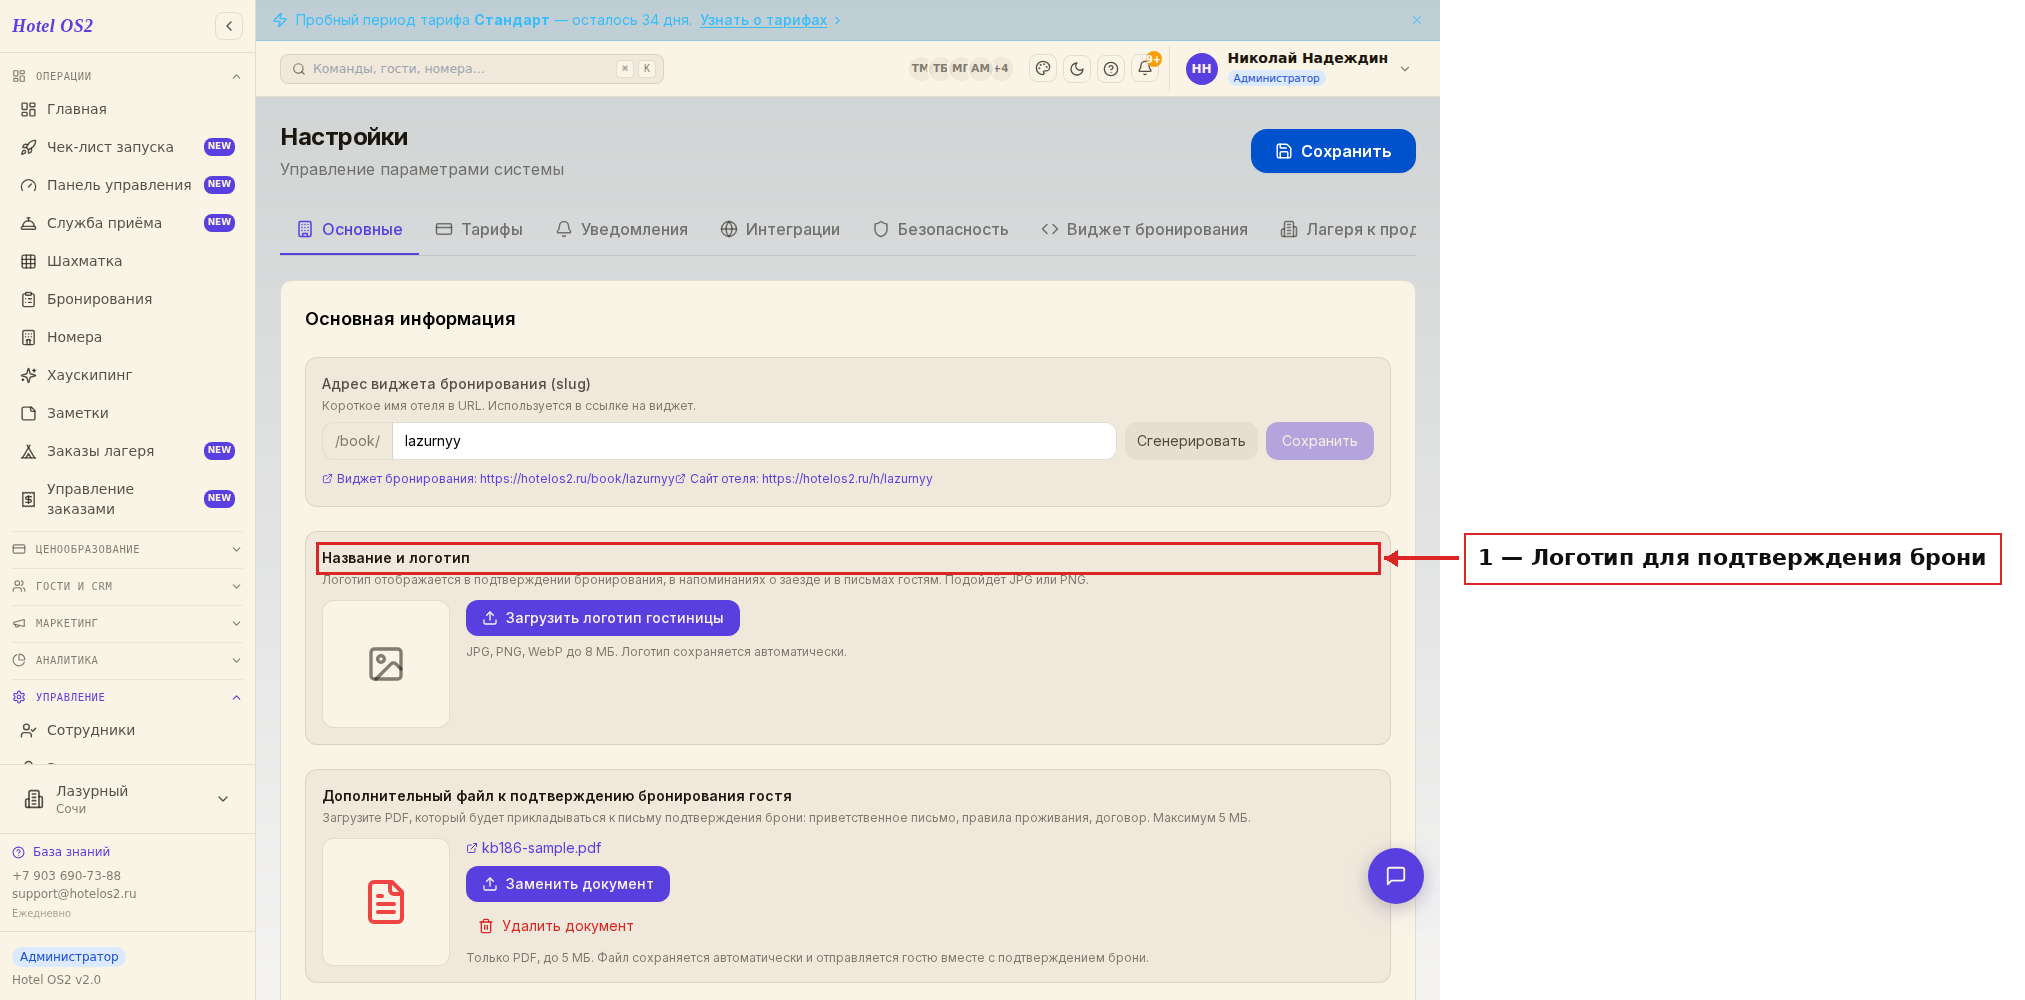Click the phone number +7 903 690-73-88
Image resolution: width=2025 pixels, height=1000 pixels.
66,876
